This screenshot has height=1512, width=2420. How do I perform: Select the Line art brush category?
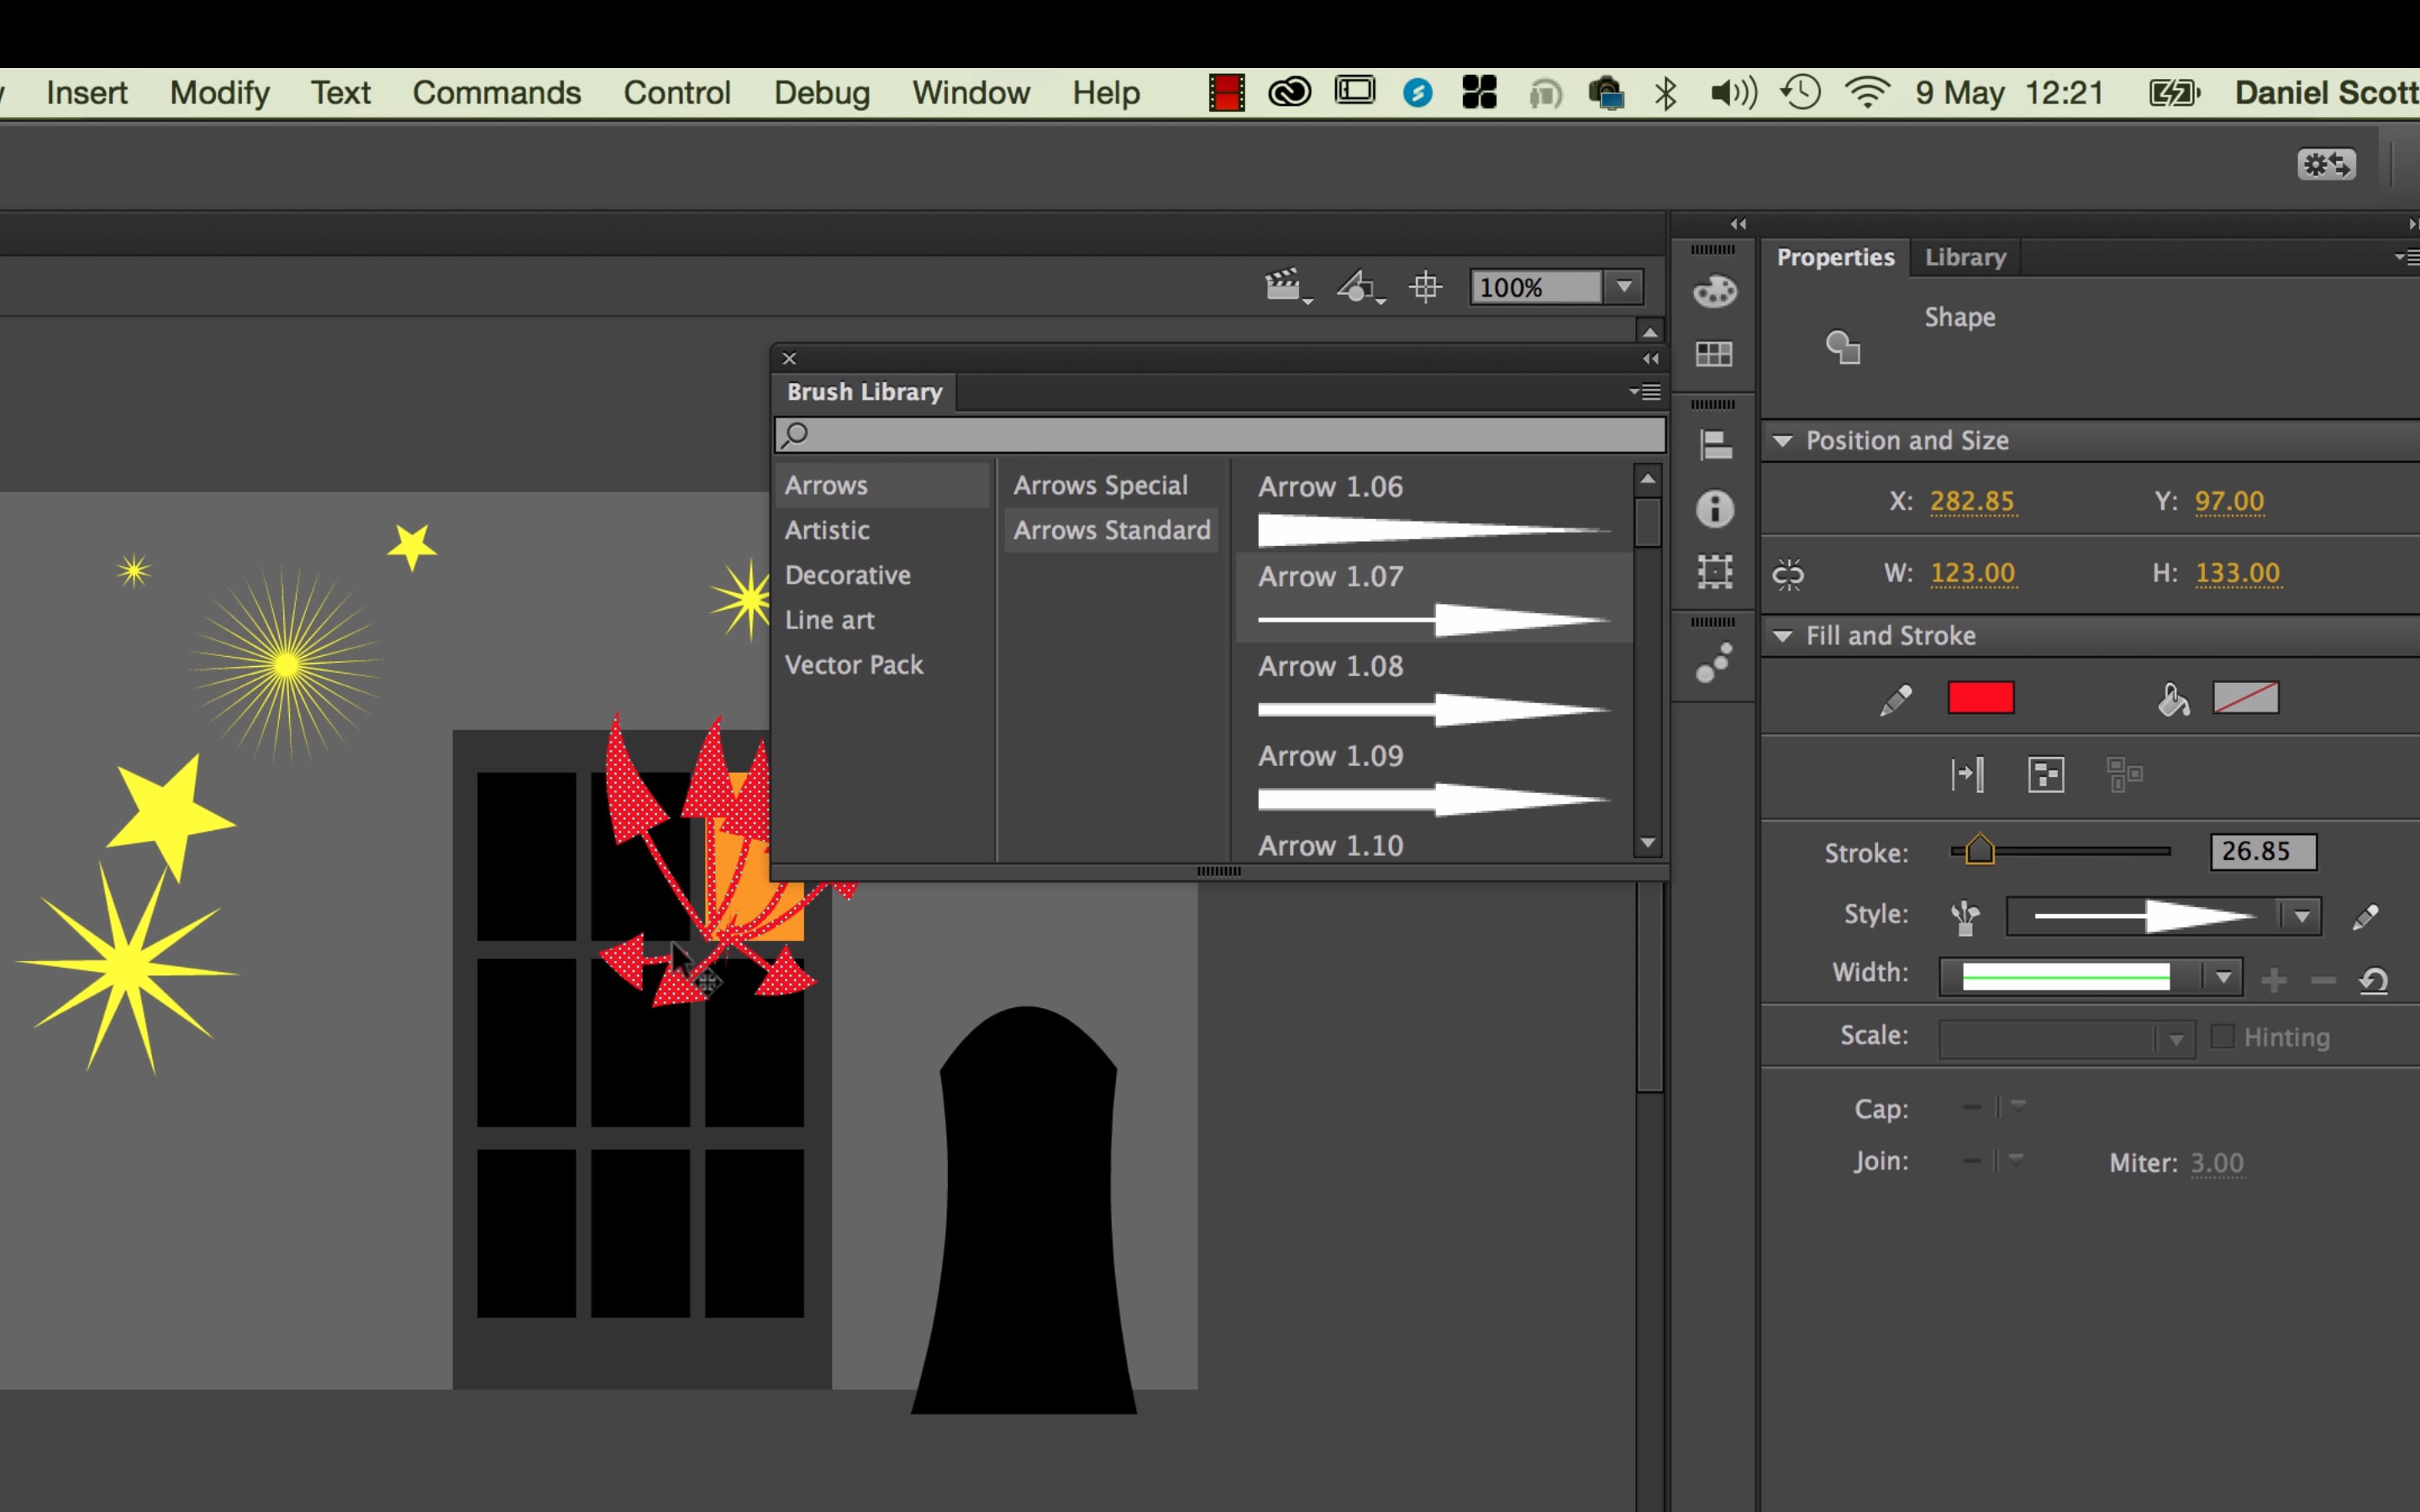(829, 620)
